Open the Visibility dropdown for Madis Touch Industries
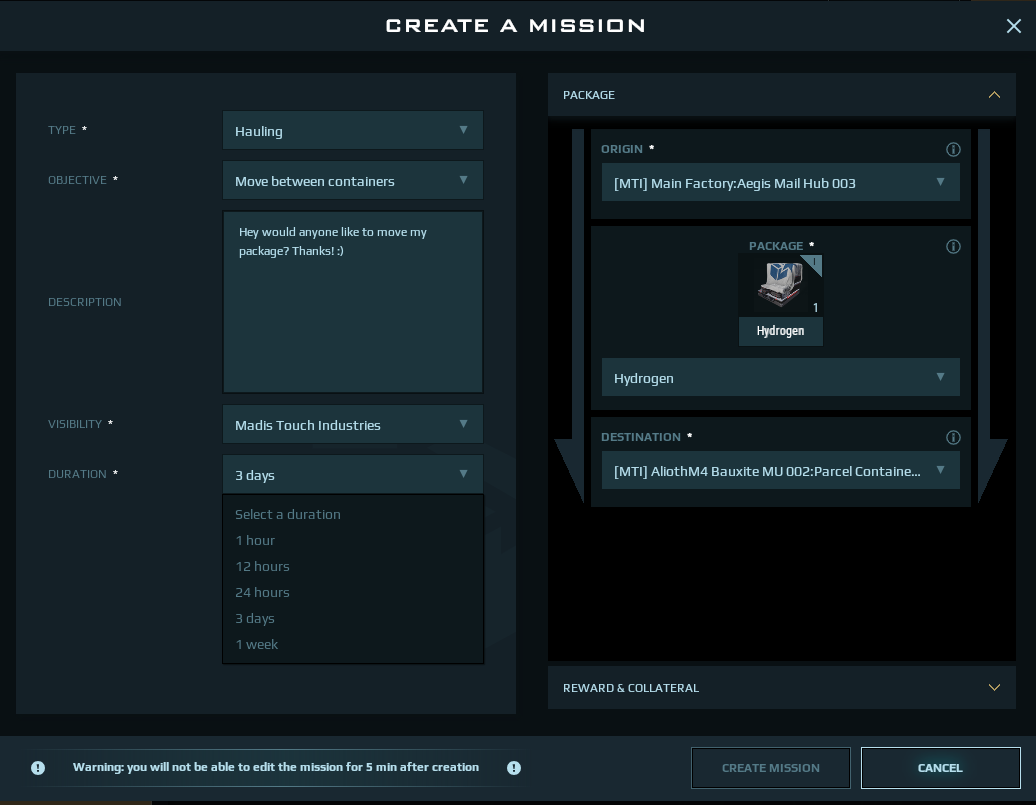The image size is (1036, 805). tap(352, 425)
